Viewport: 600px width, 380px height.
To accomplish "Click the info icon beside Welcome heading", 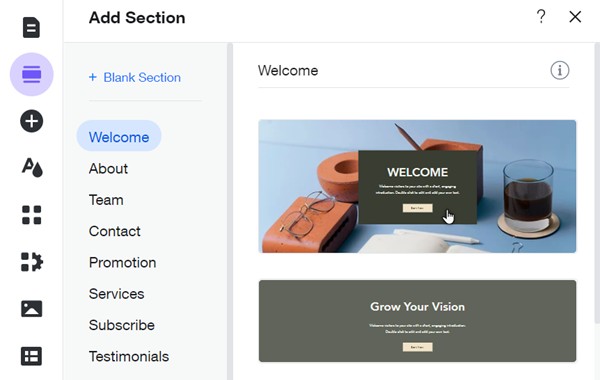I will click(559, 70).
